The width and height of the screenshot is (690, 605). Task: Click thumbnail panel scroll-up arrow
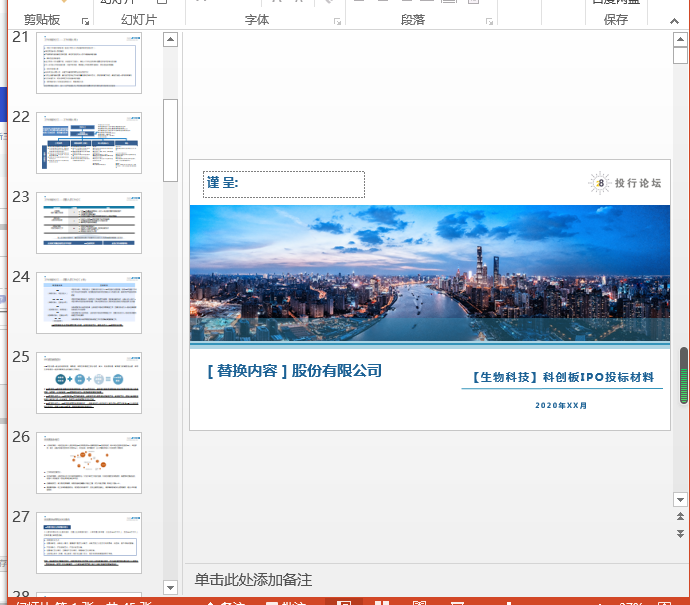coord(170,40)
